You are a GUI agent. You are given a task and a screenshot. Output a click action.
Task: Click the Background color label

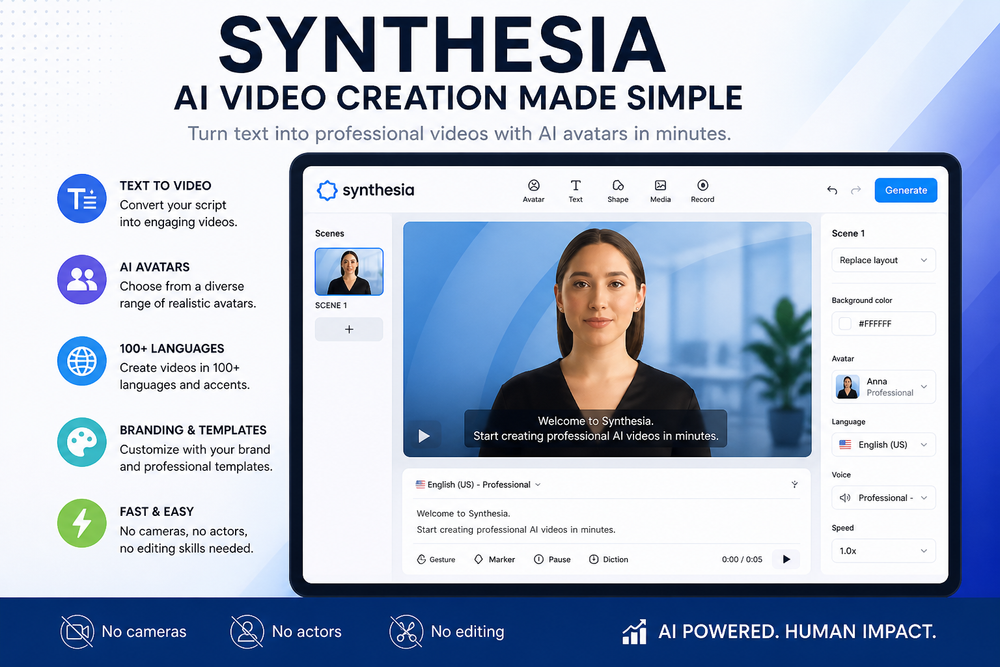coord(862,300)
